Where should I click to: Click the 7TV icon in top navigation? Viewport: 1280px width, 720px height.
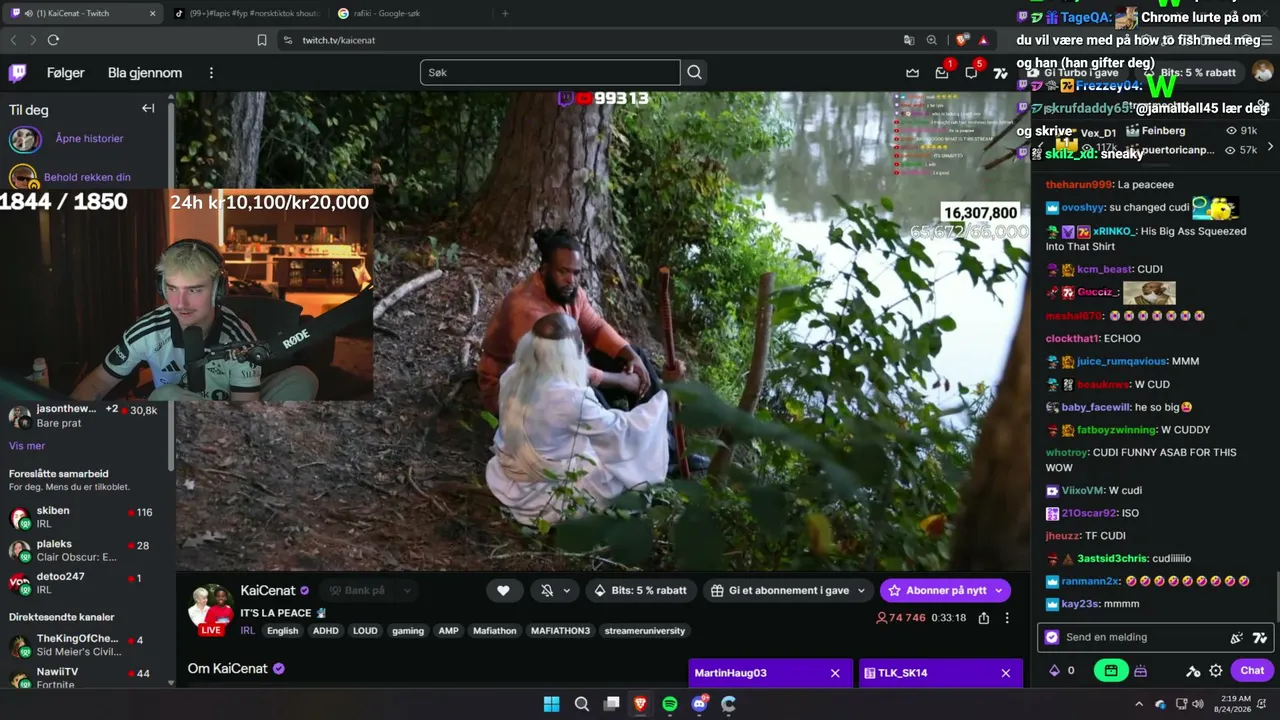pyautogui.click(x=1000, y=73)
